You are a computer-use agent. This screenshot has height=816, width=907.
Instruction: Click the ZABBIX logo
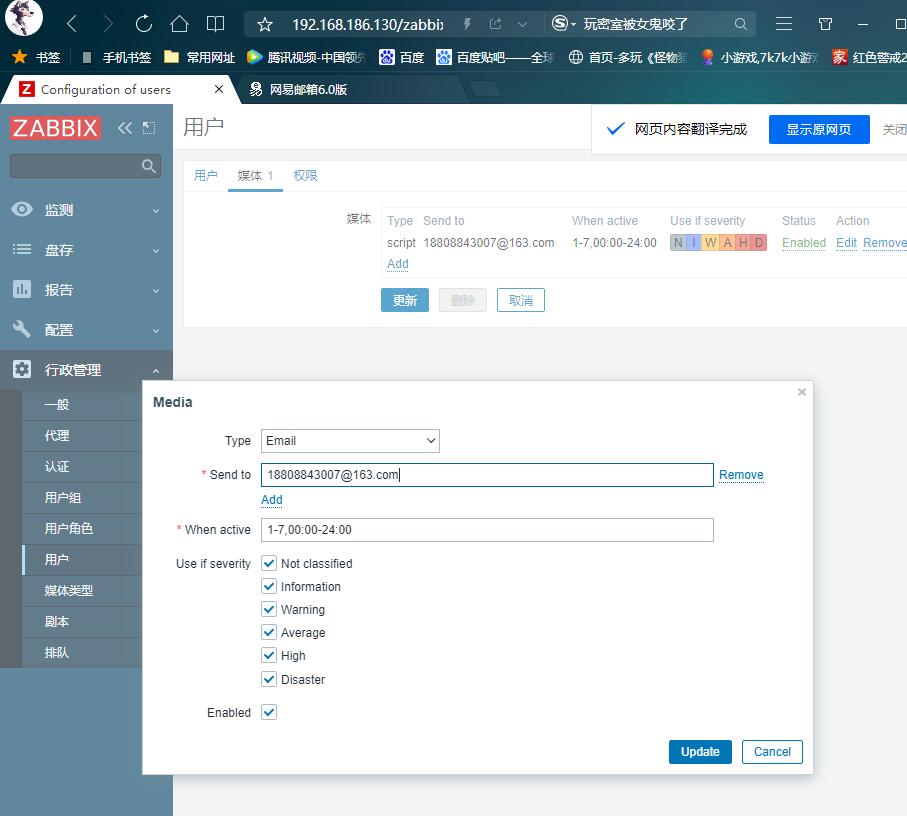coord(56,128)
